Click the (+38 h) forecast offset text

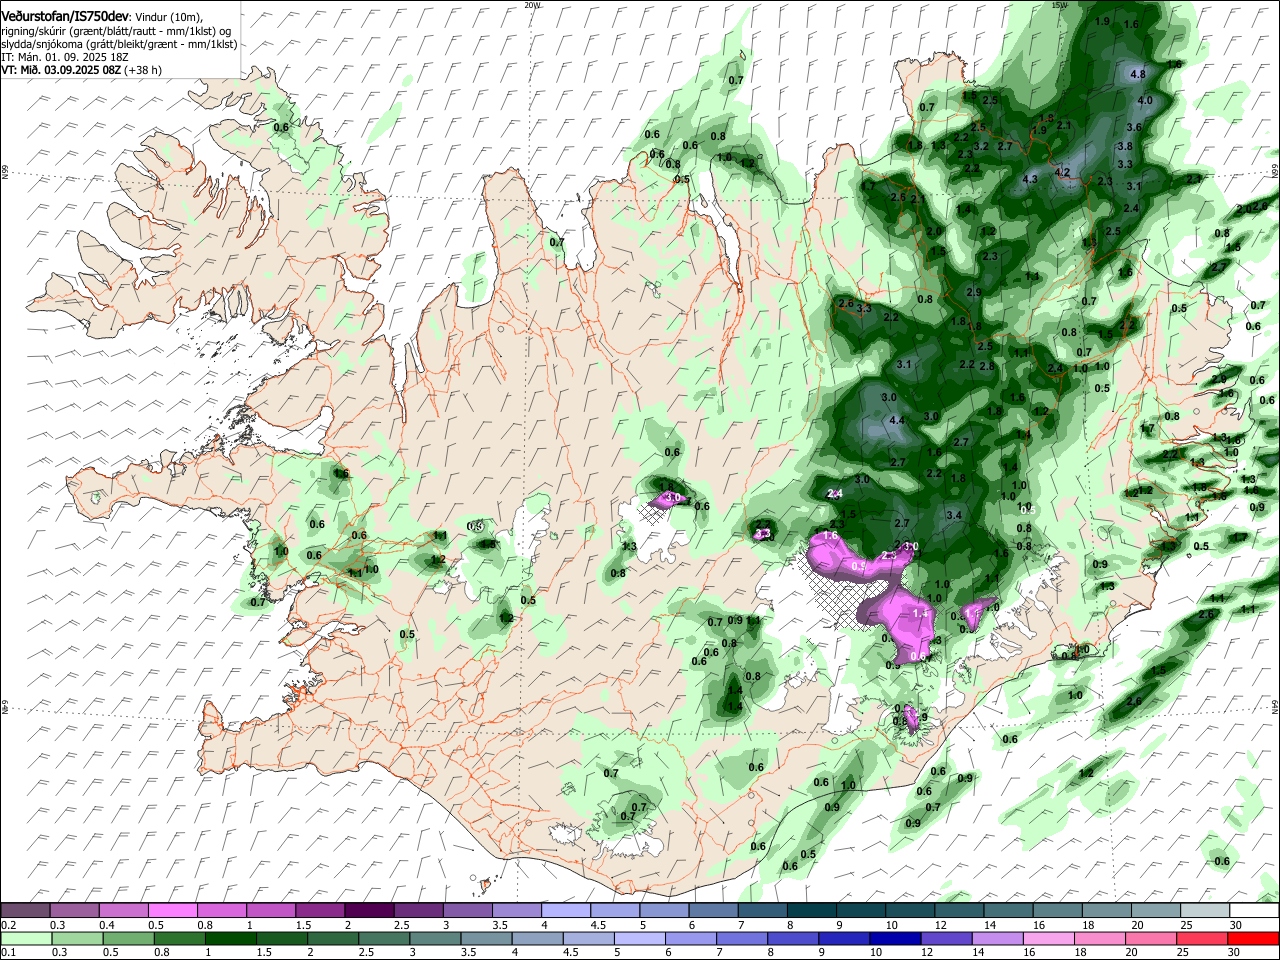click(144, 70)
